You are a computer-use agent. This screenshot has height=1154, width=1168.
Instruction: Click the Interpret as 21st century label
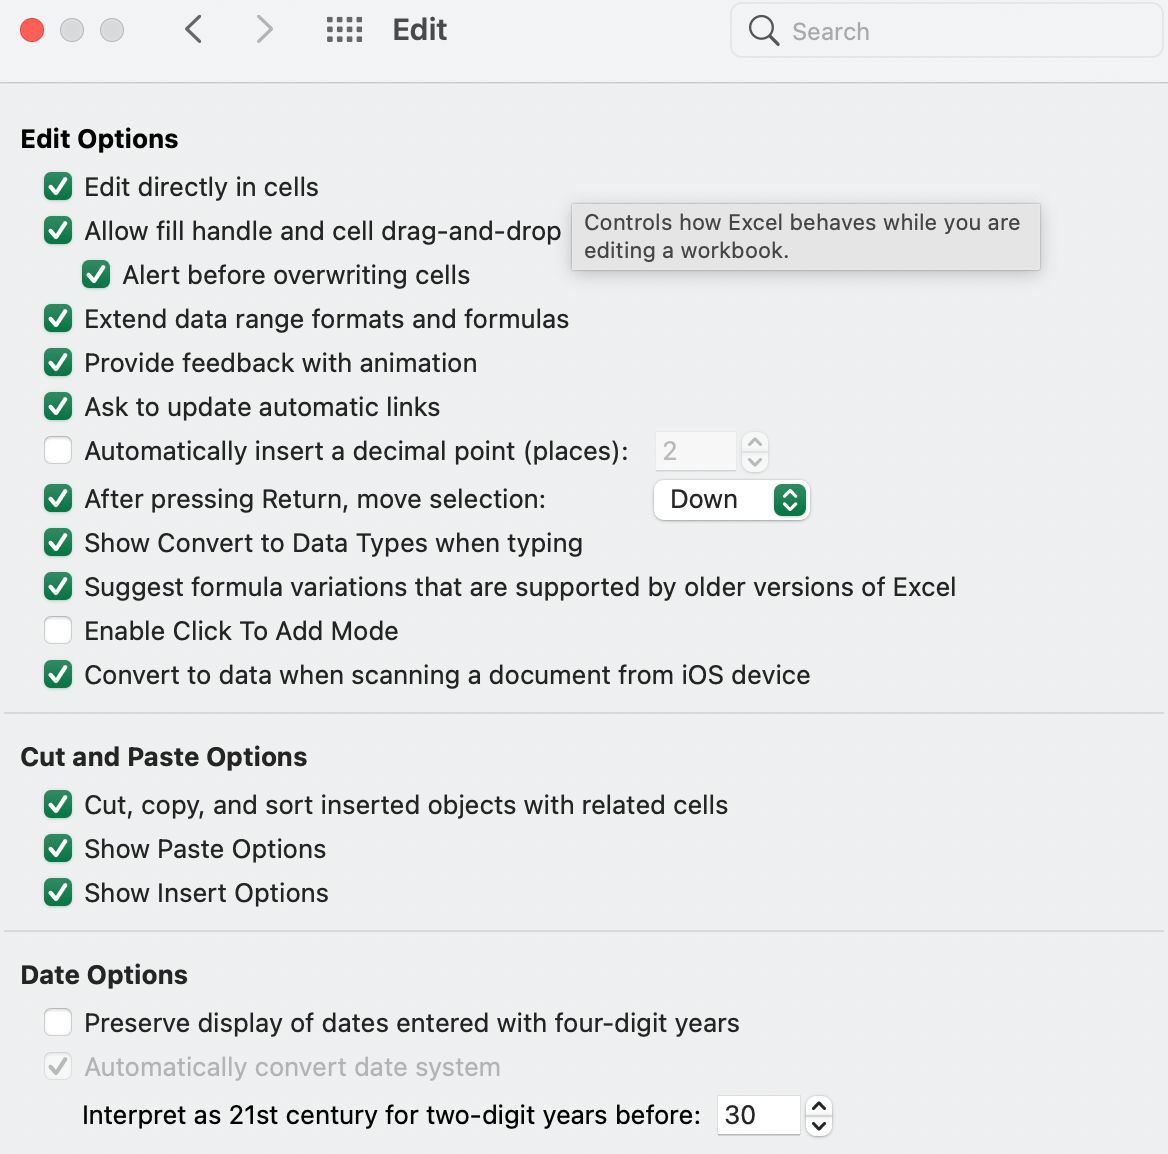click(391, 1115)
